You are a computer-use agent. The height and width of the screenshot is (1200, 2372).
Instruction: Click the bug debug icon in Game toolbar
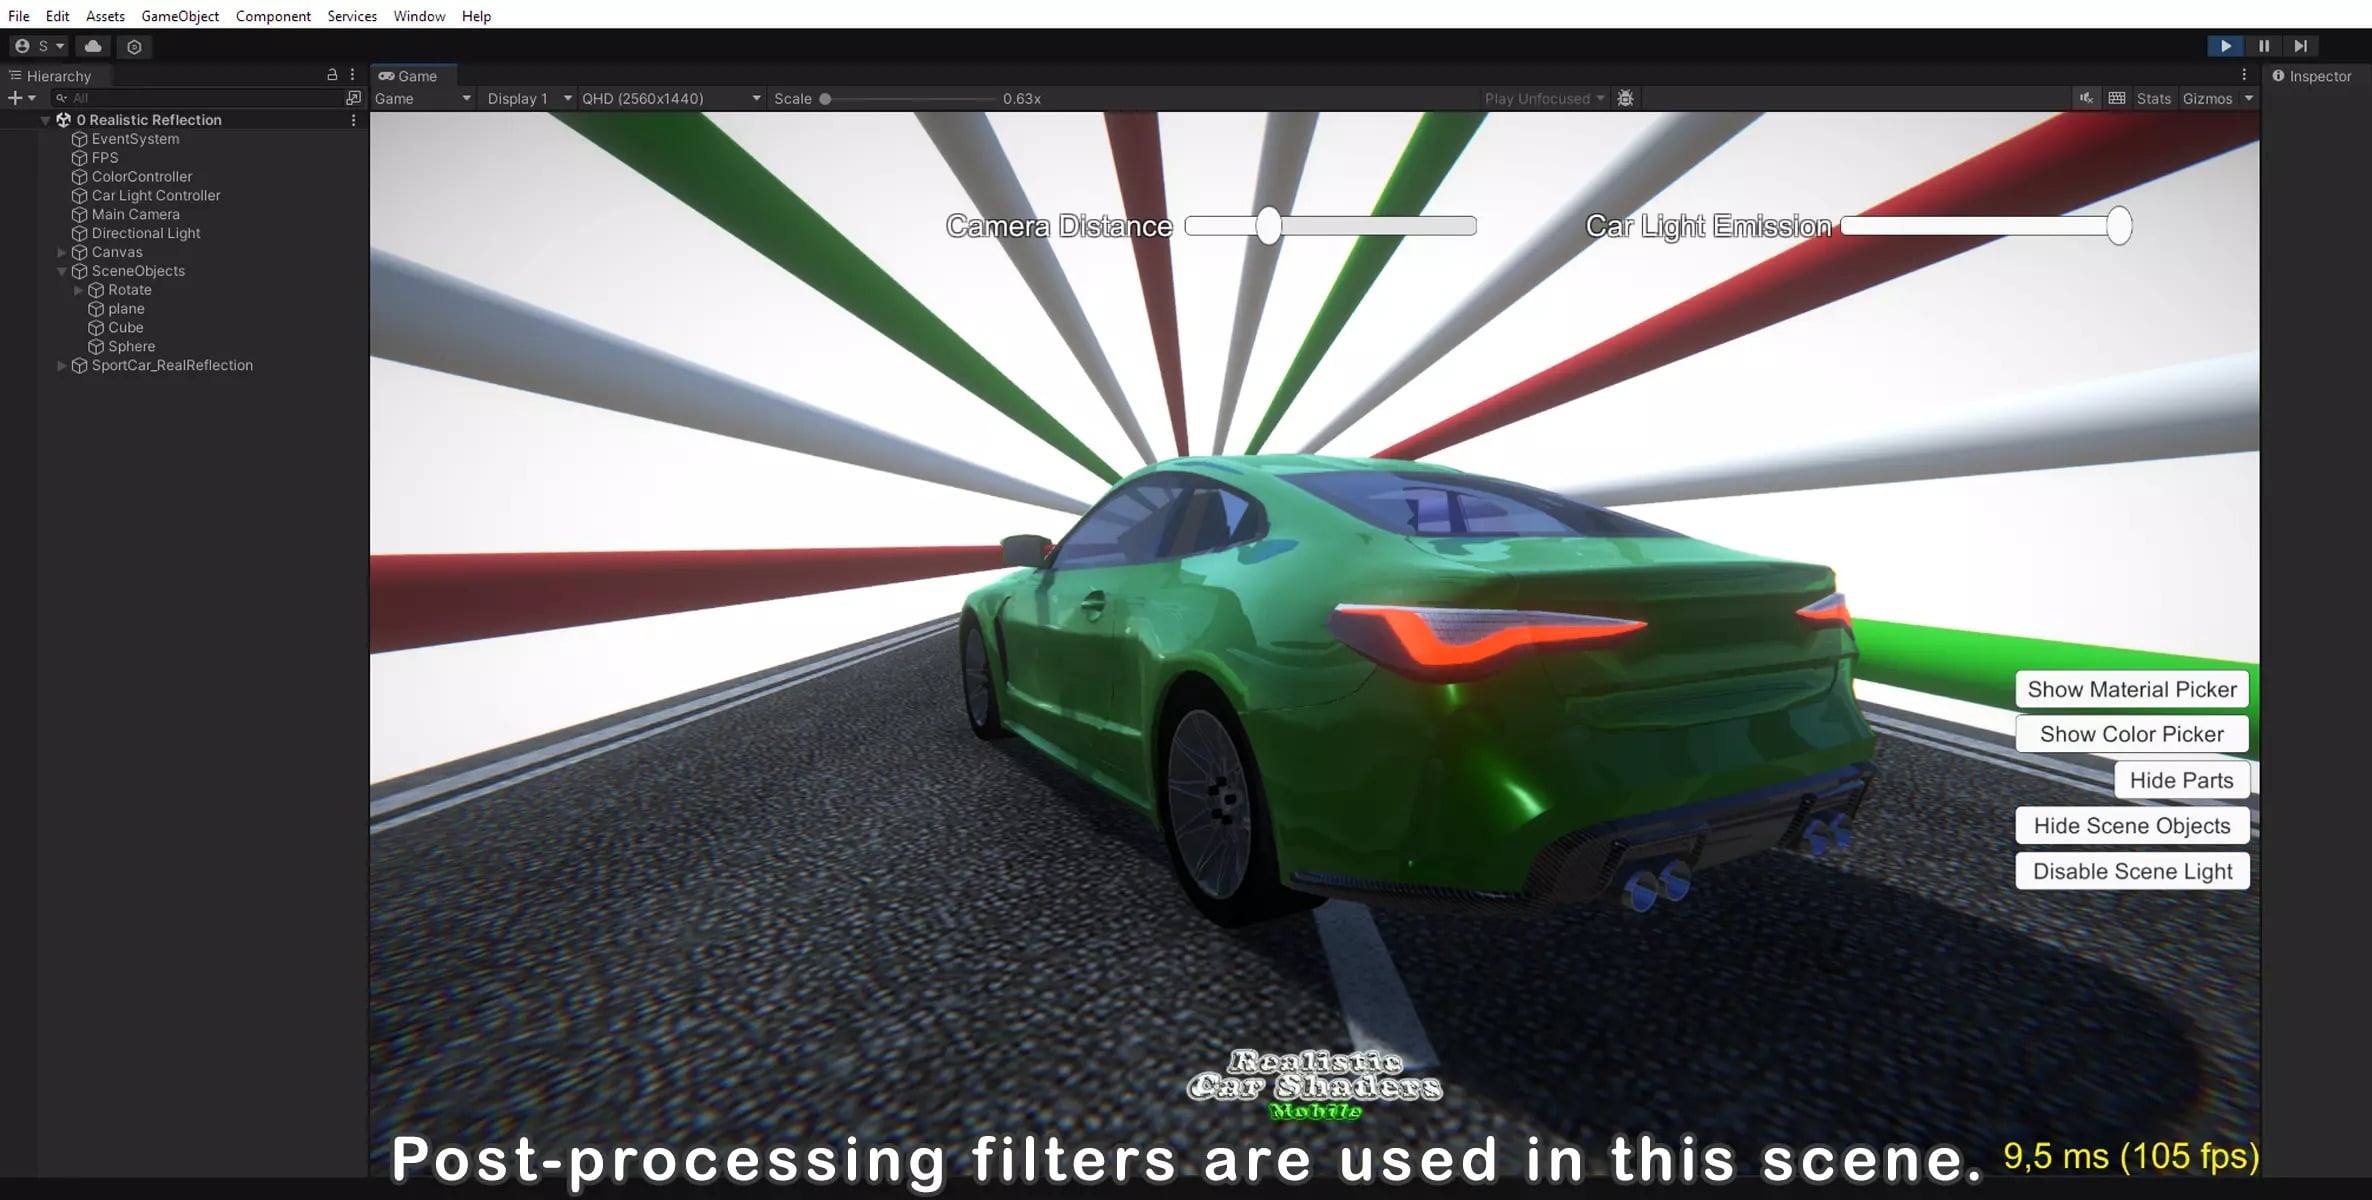coord(1625,98)
